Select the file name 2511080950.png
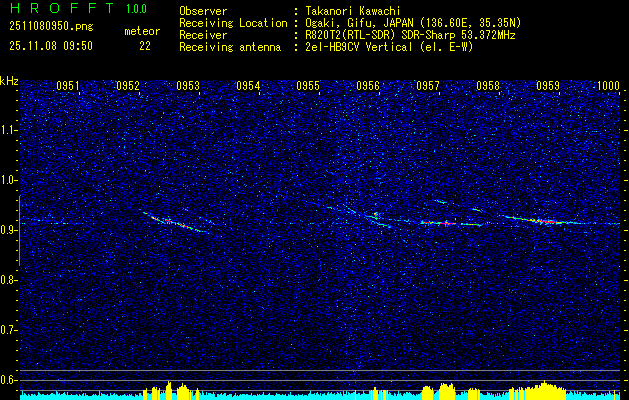Screen dimensions: 629x400 [x=51, y=27]
